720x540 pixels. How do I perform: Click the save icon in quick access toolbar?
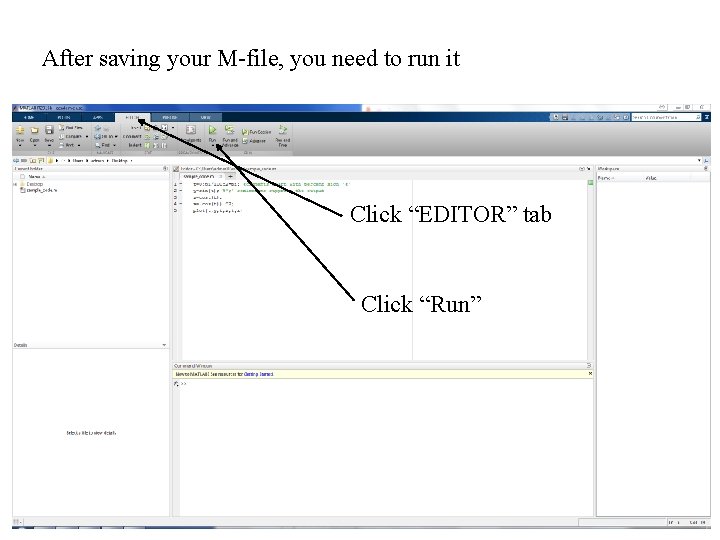click(x=565, y=118)
